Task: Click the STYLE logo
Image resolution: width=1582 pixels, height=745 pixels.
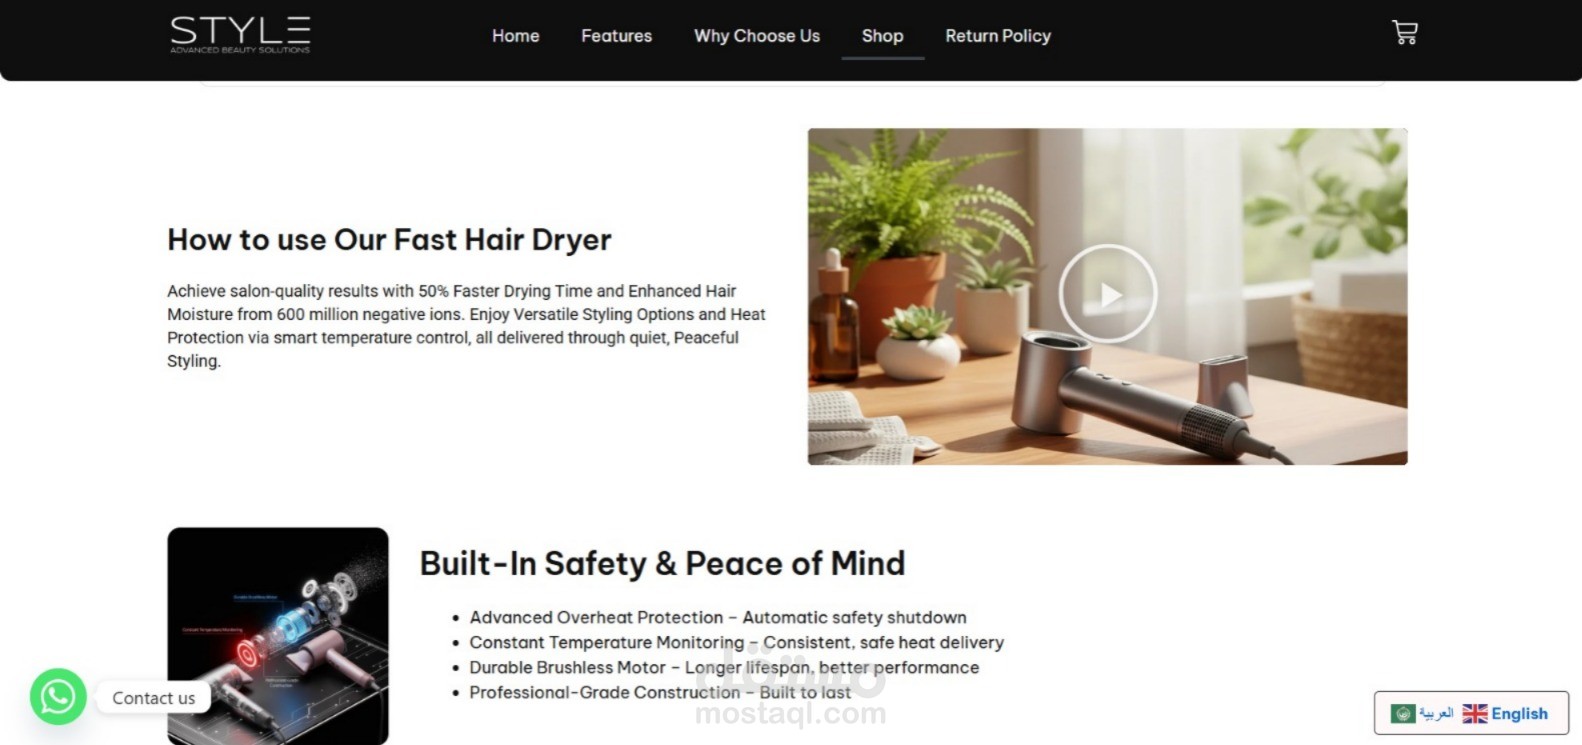Action: [240, 34]
